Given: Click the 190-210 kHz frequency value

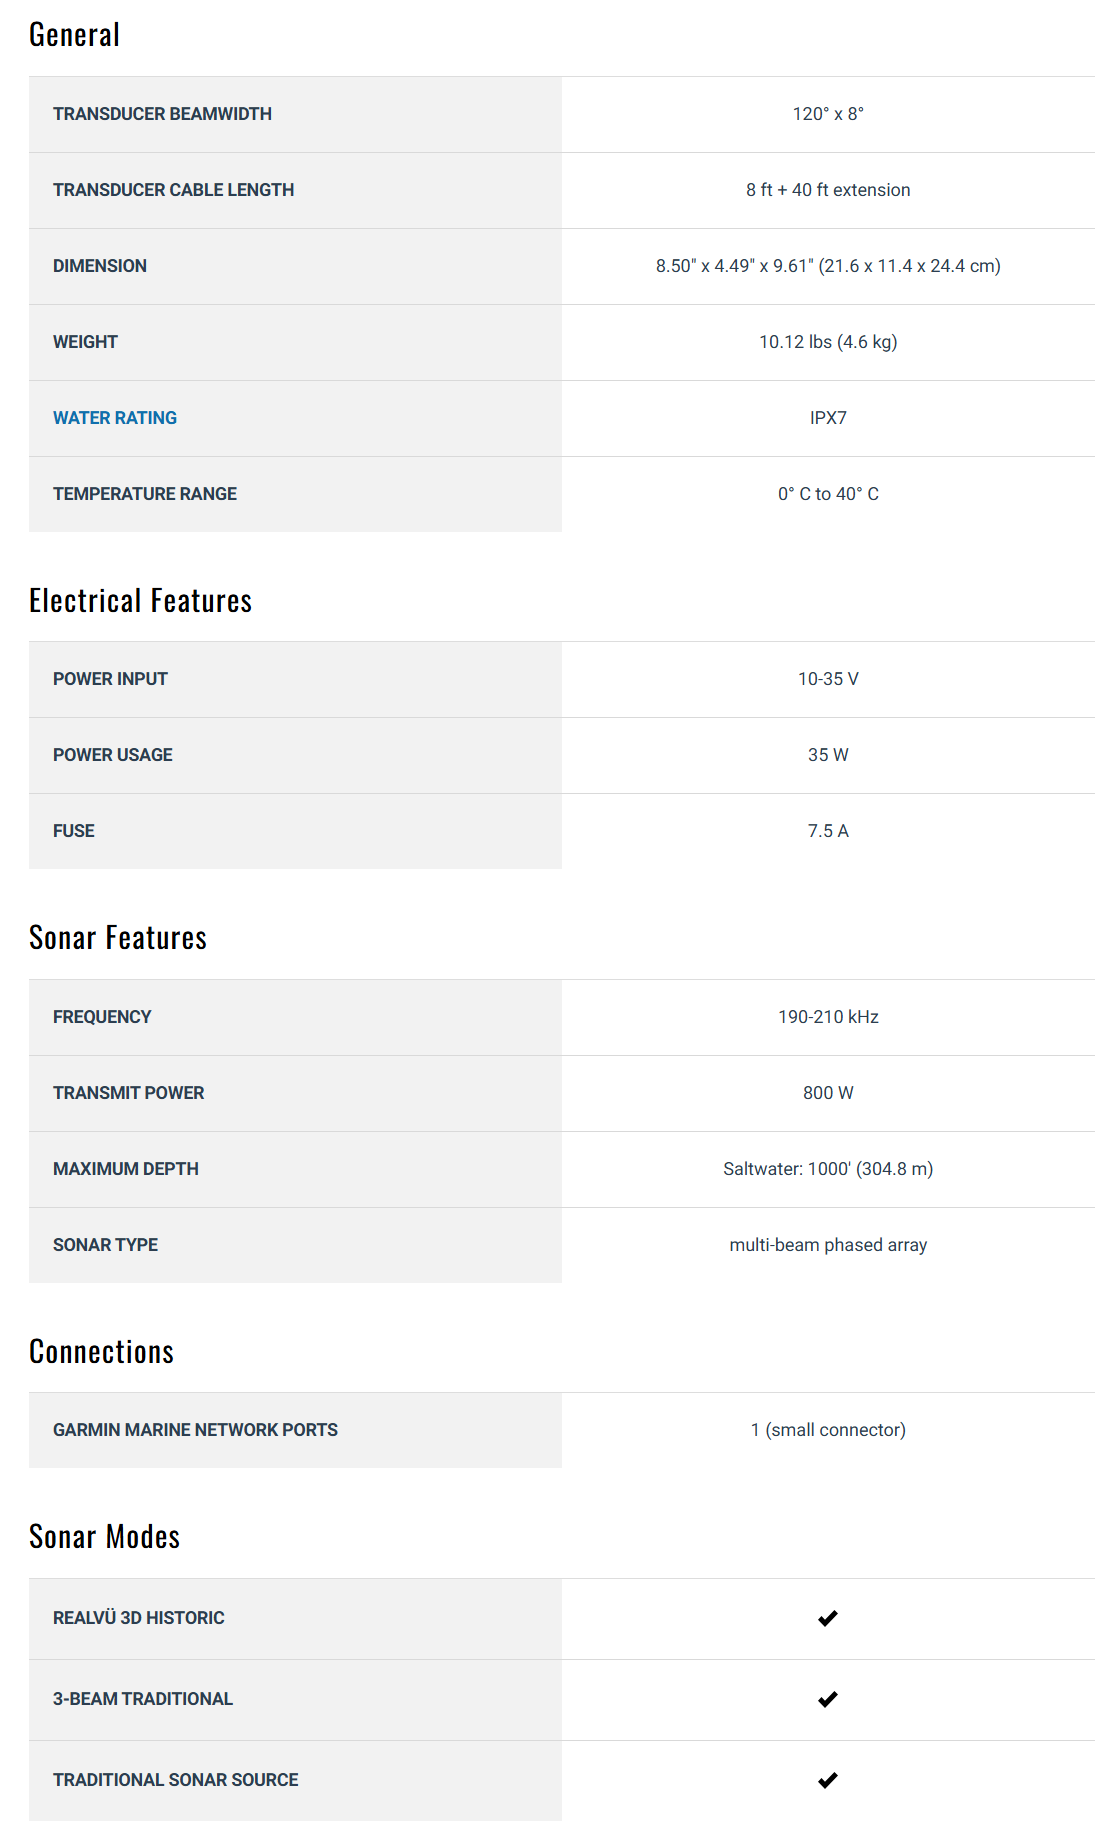Looking at the screenshot, I should click(828, 1017).
